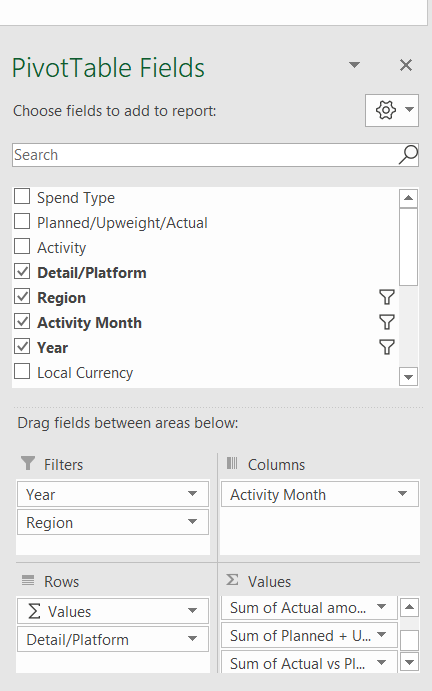This screenshot has height=691, width=432.
Task: Open the Activity Month dropdown in Columns
Action: click(402, 494)
